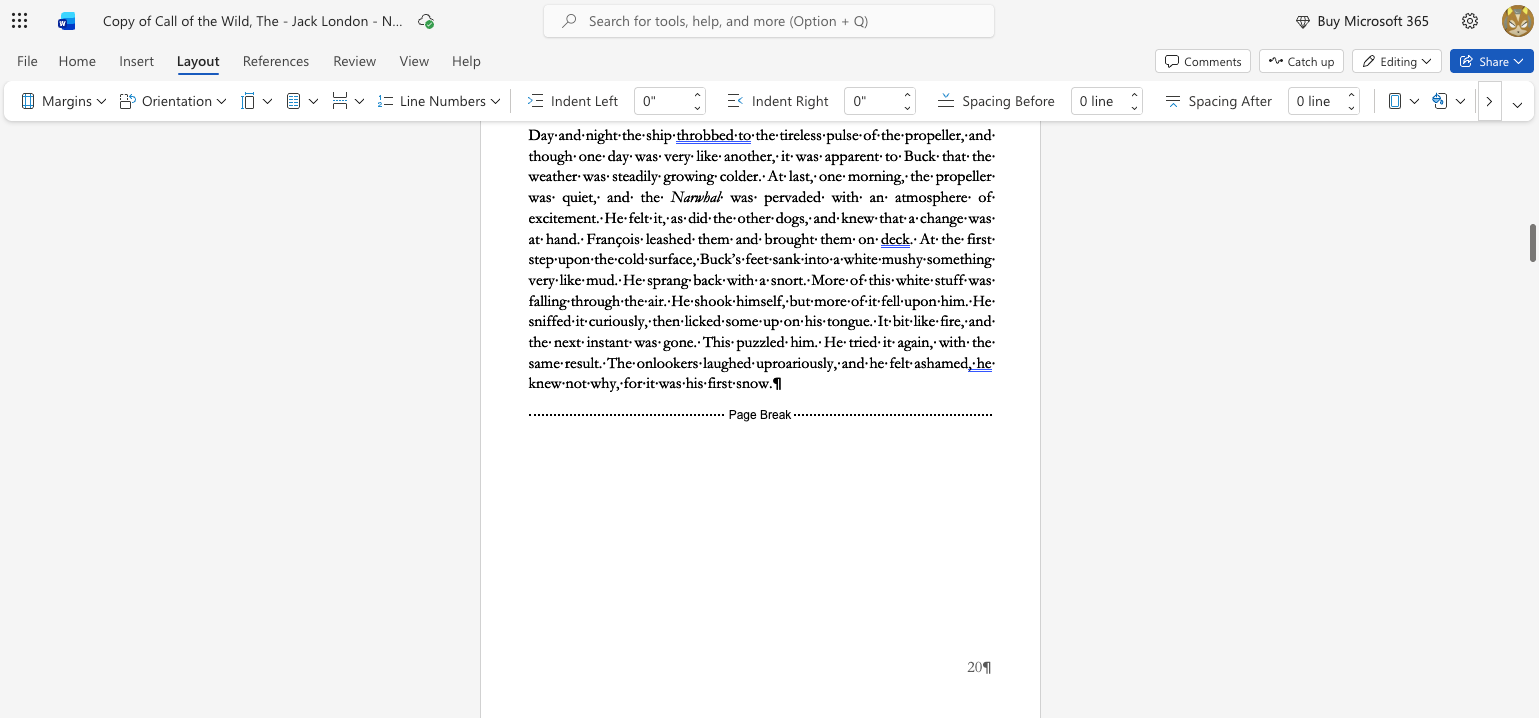Check the cloud save status icon
This screenshot has width=1539, height=718.
pos(426,21)
